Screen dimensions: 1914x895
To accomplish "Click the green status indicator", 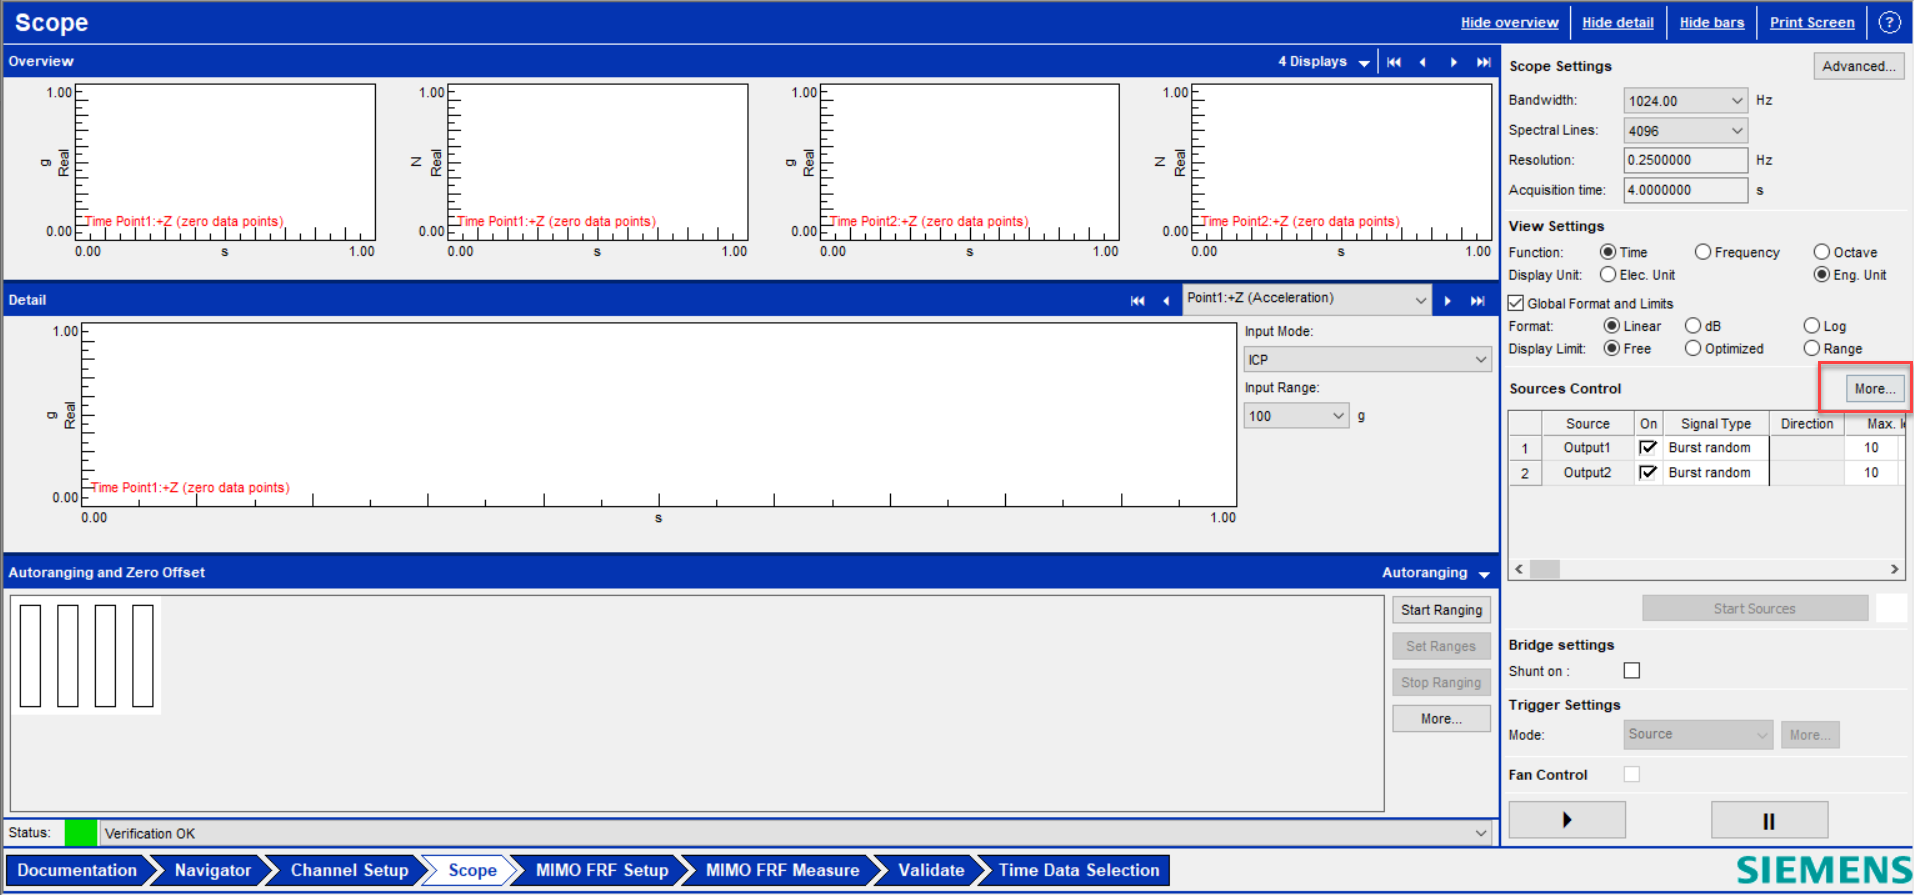I will [81, 832].
